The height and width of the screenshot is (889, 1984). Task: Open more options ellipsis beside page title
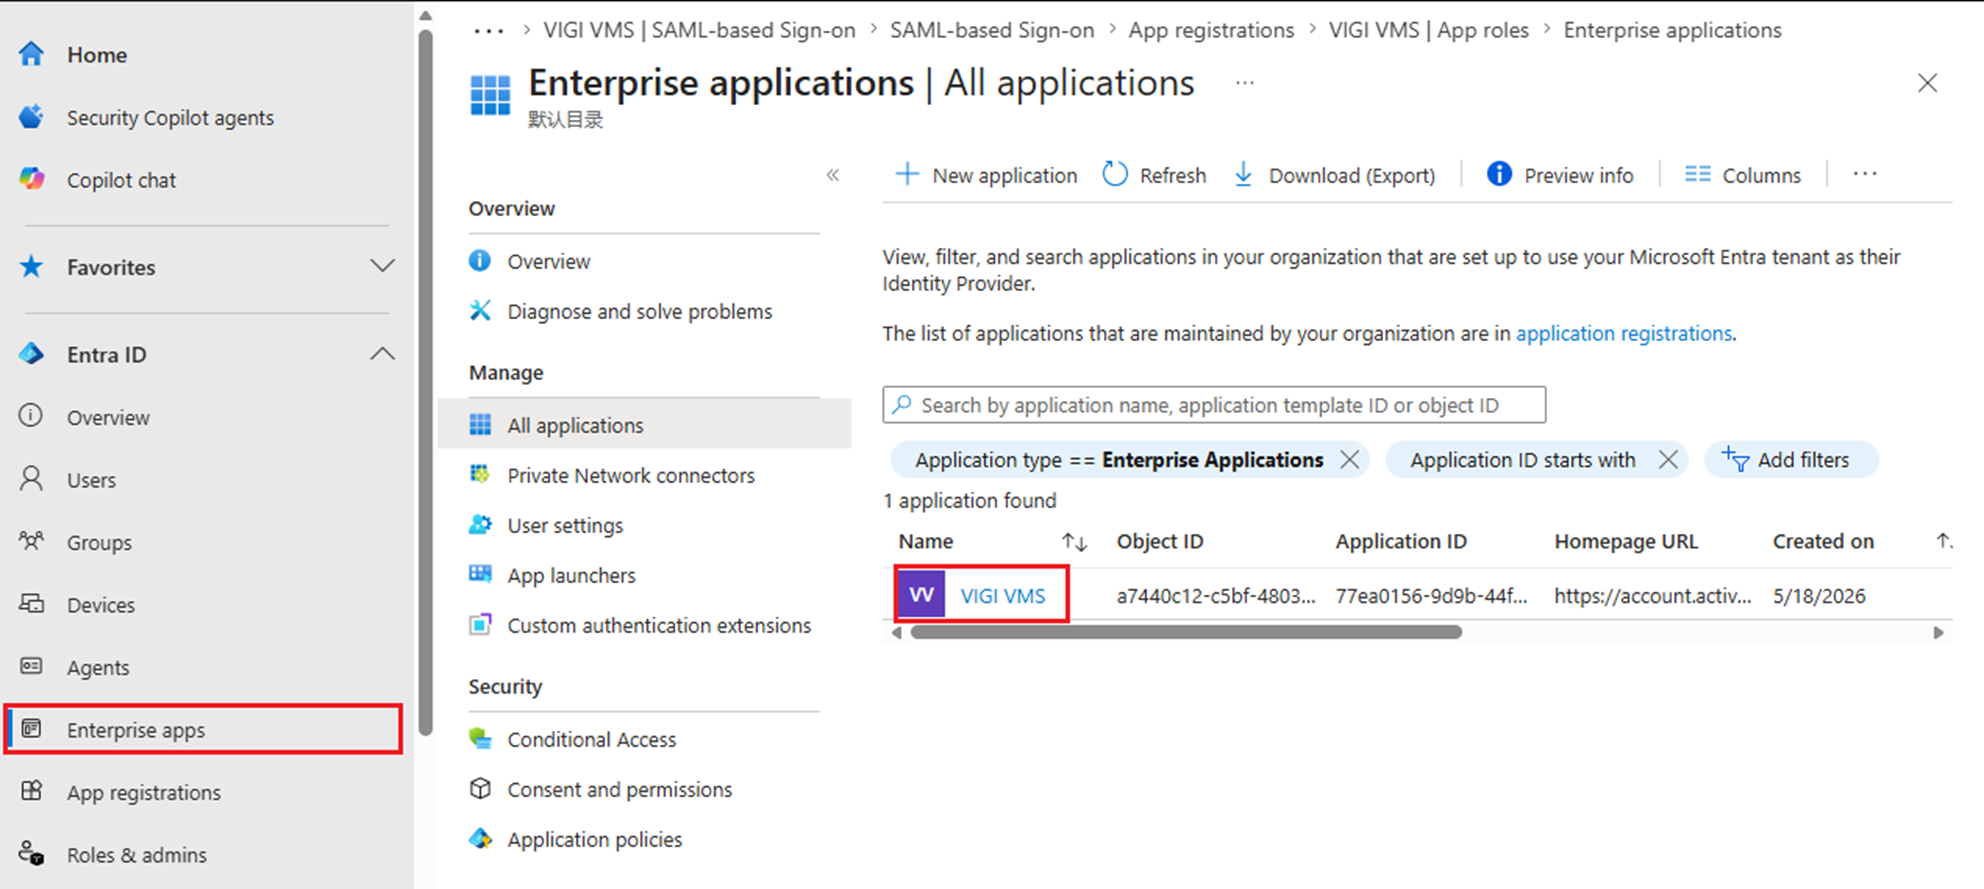click(1244, 83)
